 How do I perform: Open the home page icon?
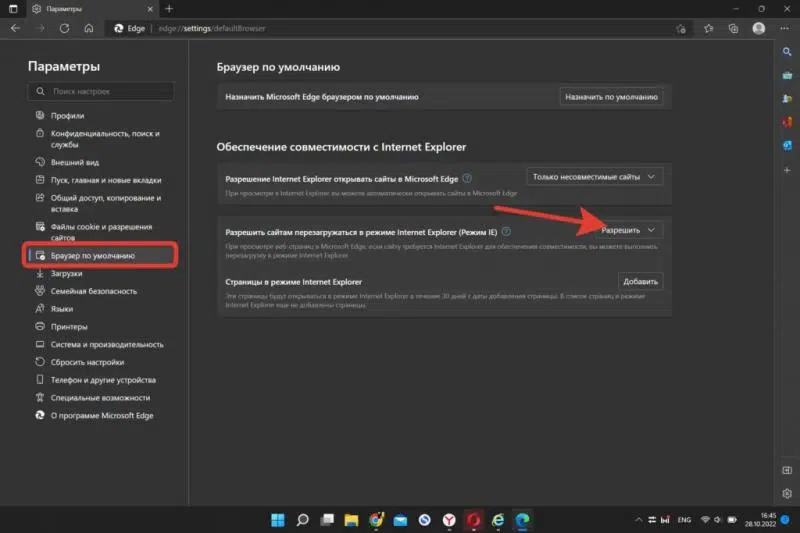point(89,28)
